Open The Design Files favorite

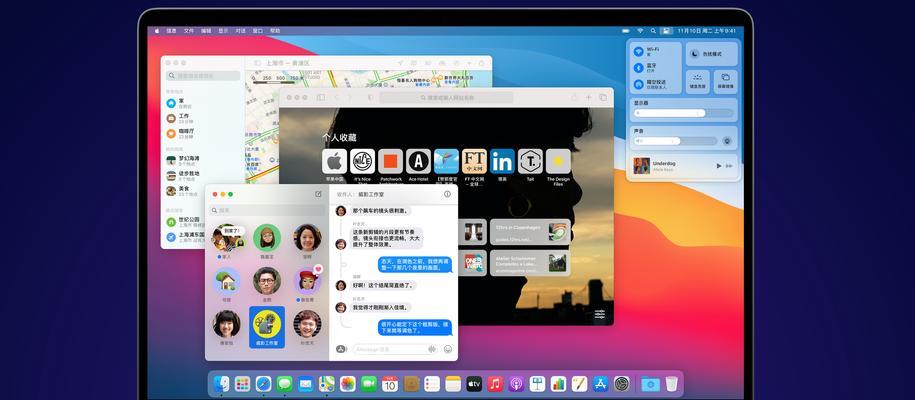pos(558,161)
